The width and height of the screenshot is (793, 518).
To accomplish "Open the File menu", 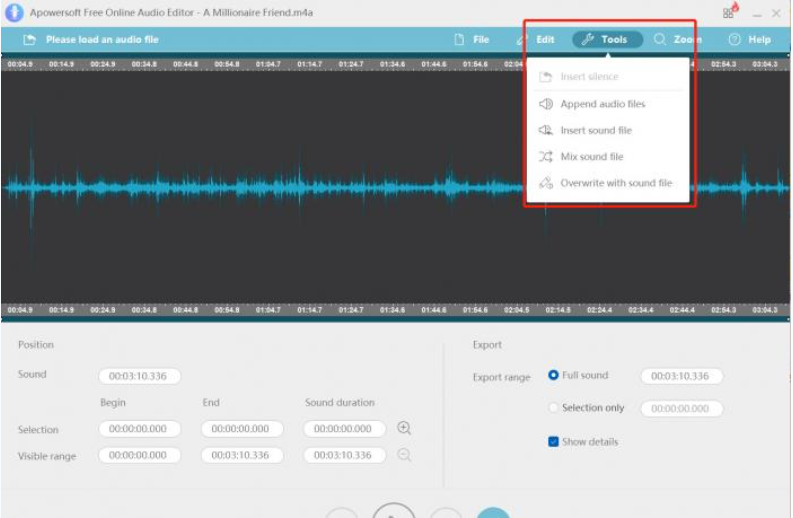I will tap(472, 39).
